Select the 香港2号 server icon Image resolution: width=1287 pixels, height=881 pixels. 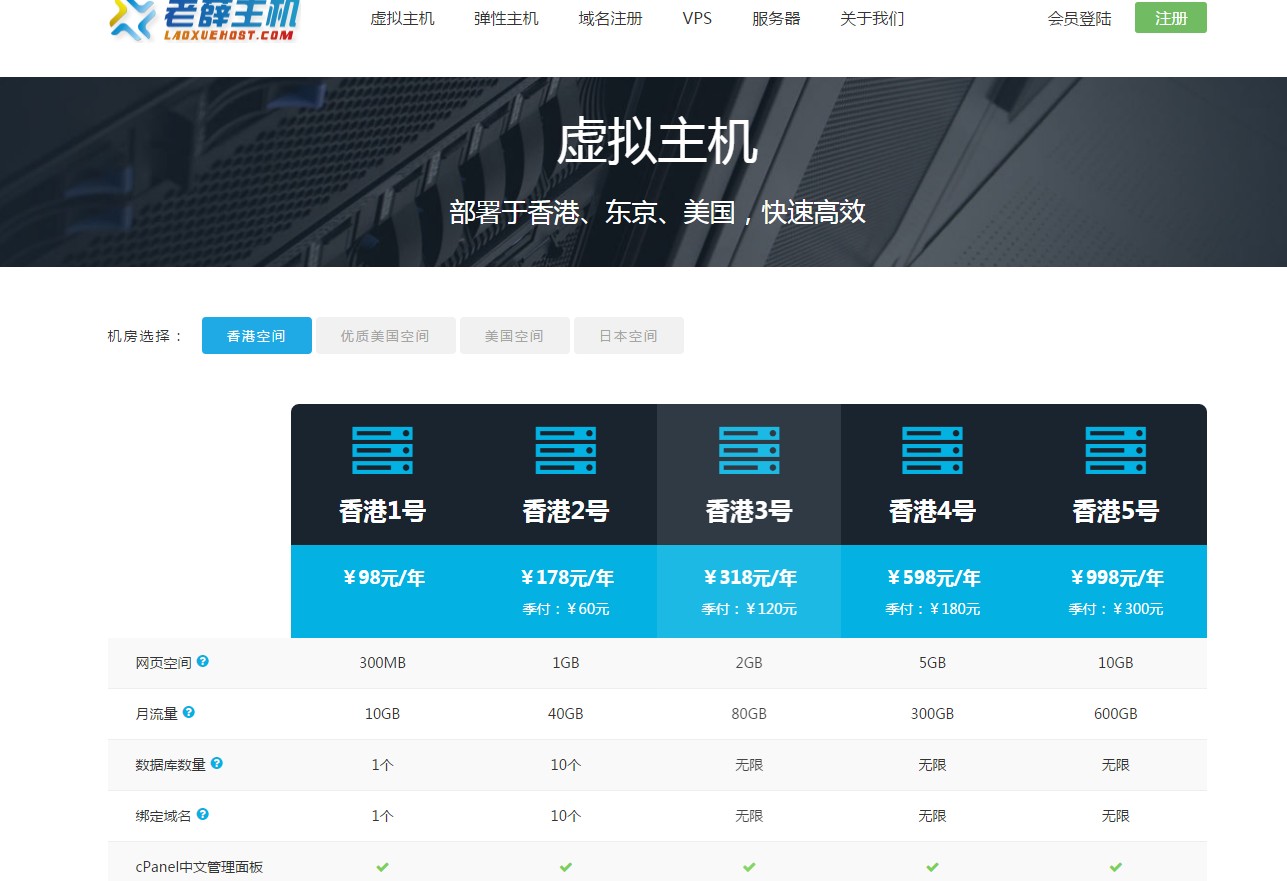(x=565, y=450)
